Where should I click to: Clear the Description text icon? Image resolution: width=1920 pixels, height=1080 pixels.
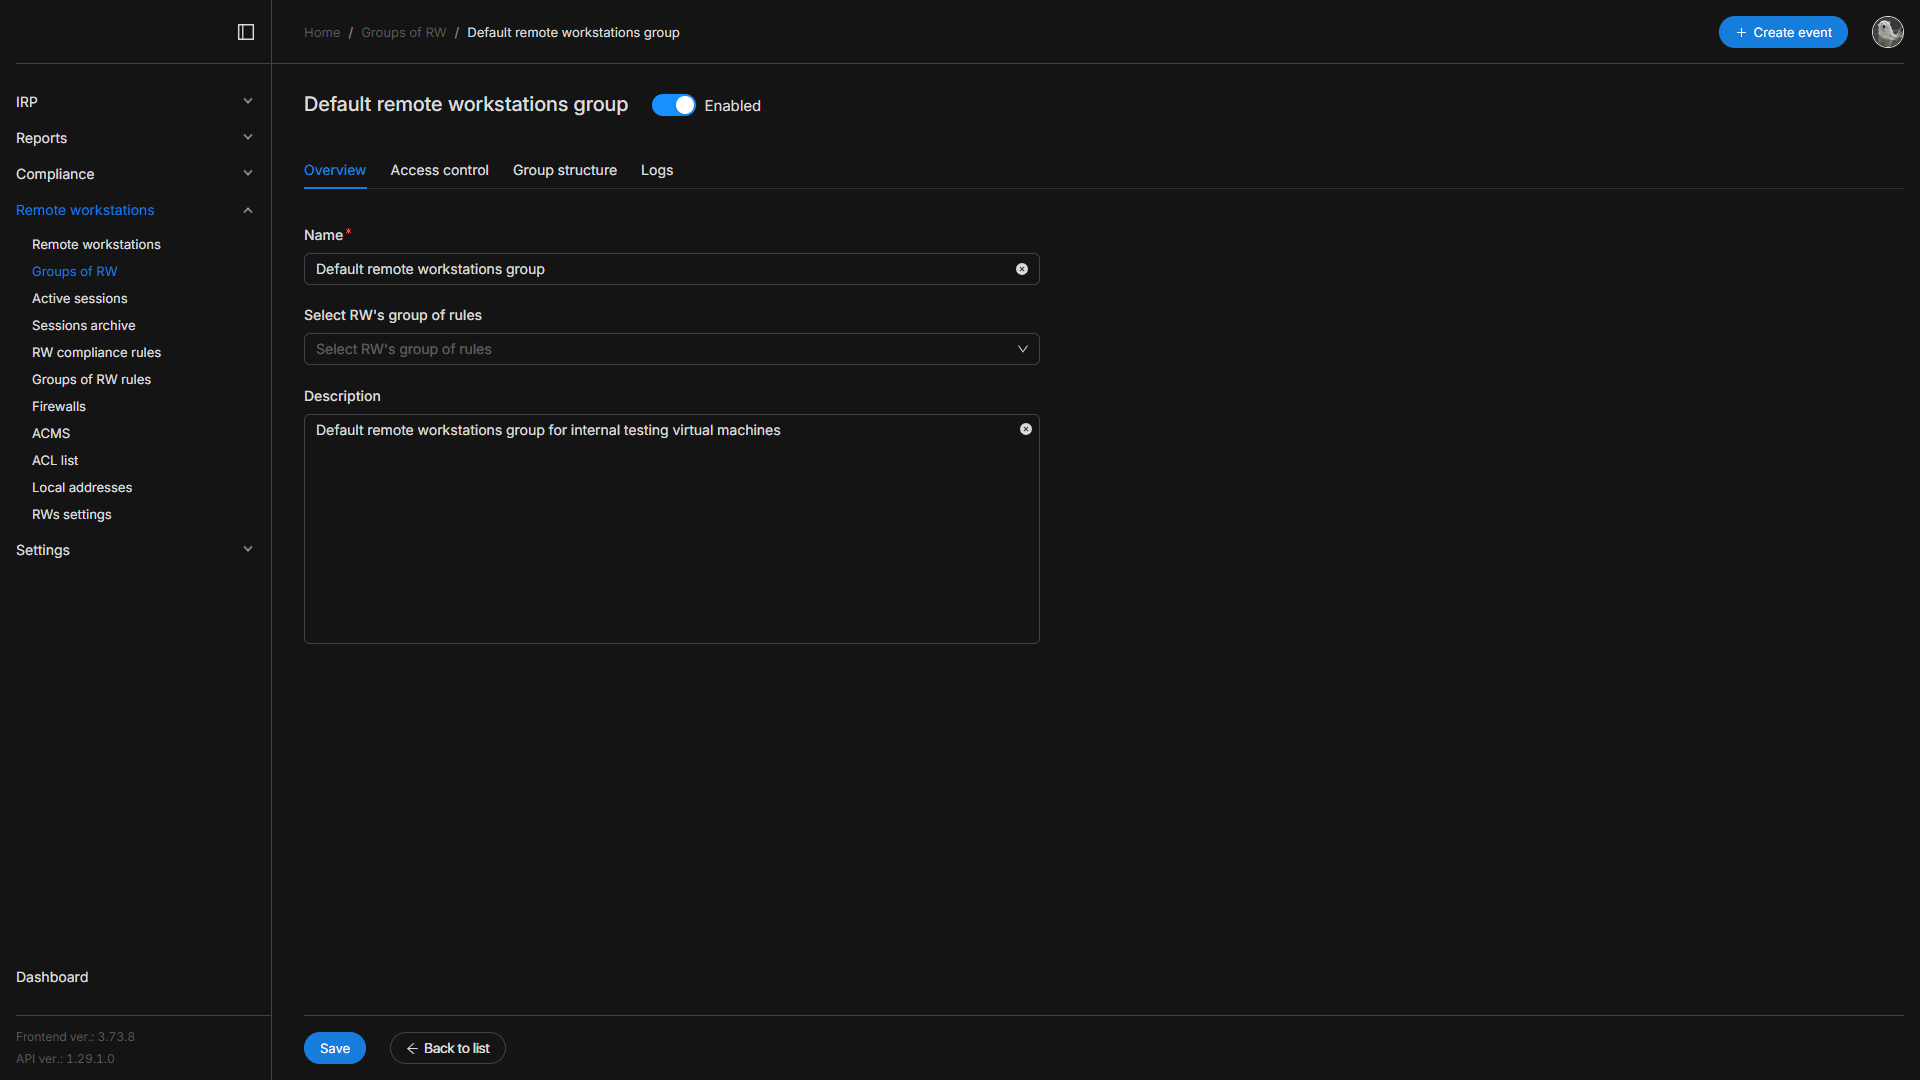click(1026, 429)
